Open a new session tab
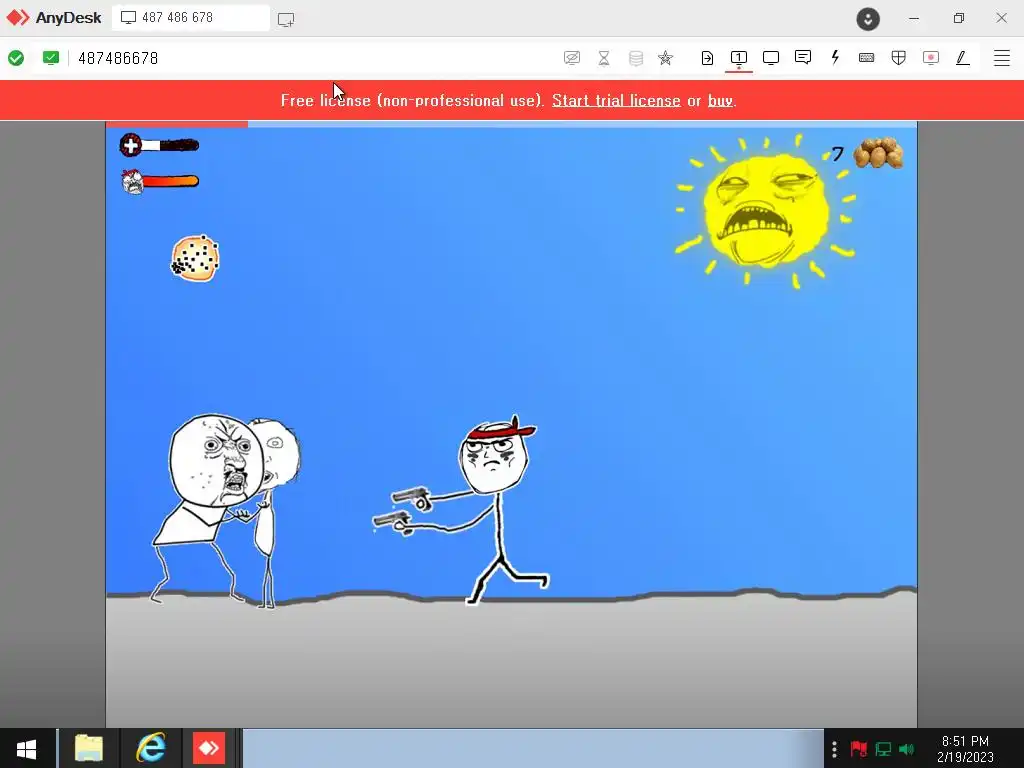Image resolution: width=1024 pixels, height=768 pixels. click(x=286, y=19)
